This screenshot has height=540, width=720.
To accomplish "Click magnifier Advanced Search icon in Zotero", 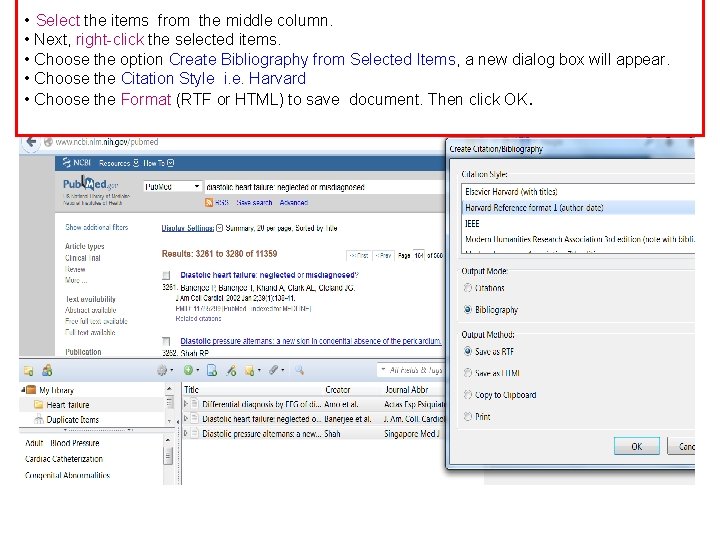I will [299, 370].
